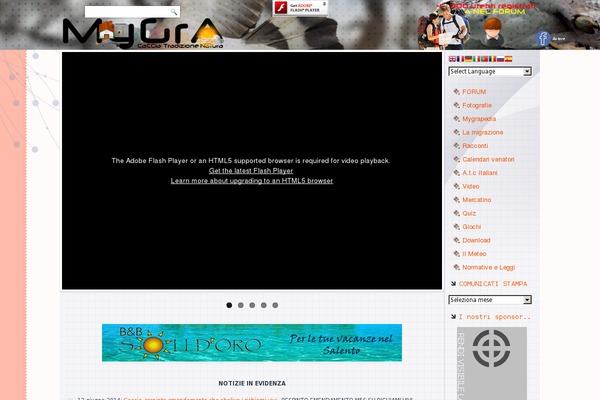
Task: Click the bullet icon beside Download
Action: click(x=457, y=240)
